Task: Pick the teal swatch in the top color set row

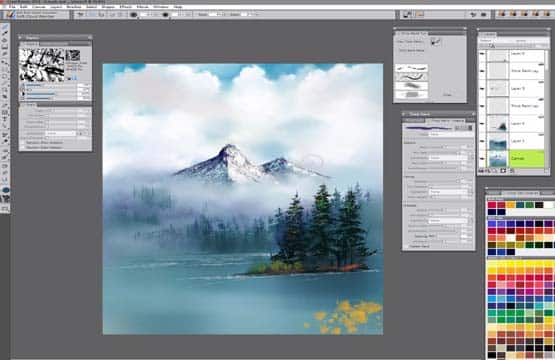Action: pyautogui.click(x=520, y=205)
